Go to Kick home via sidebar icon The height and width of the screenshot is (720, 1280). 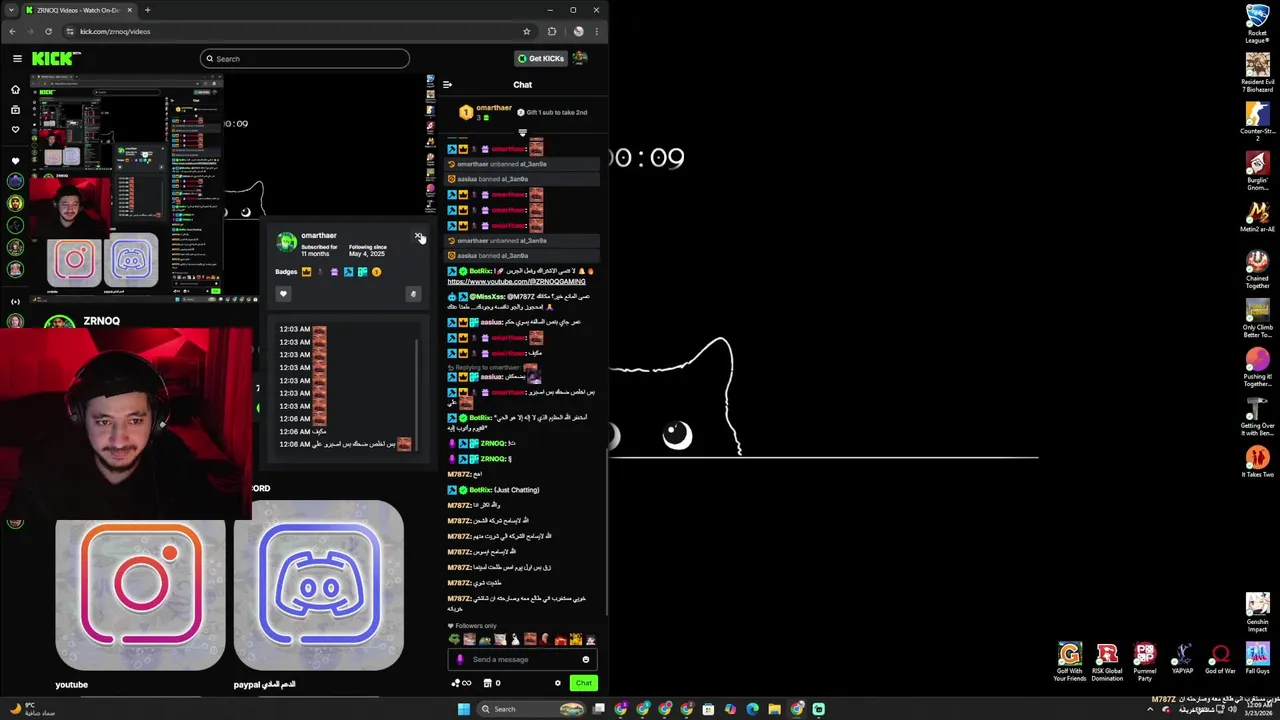pos(15,89)
